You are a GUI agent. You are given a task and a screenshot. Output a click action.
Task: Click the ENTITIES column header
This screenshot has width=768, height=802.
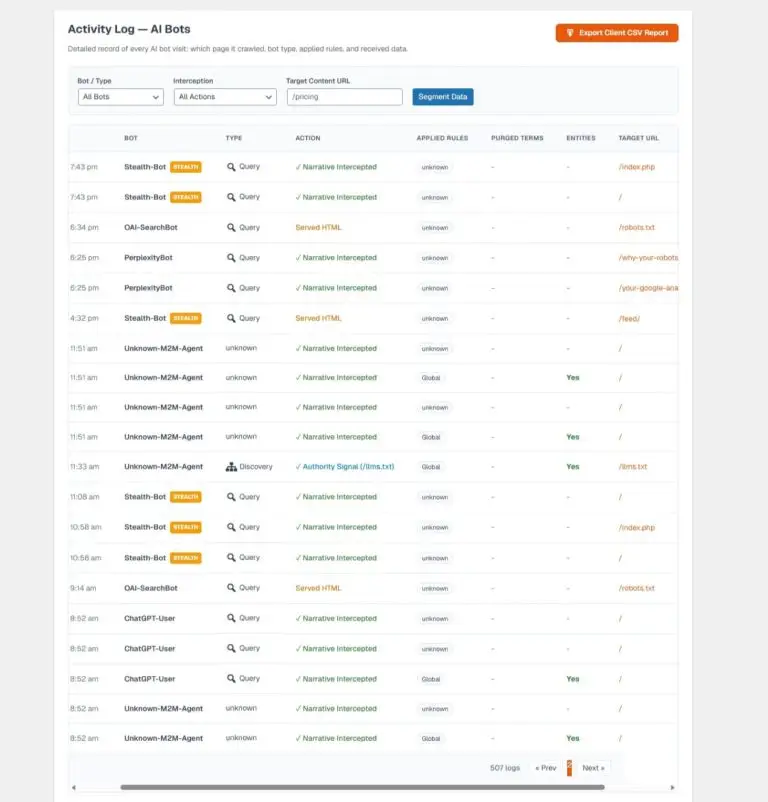[581, 138]
